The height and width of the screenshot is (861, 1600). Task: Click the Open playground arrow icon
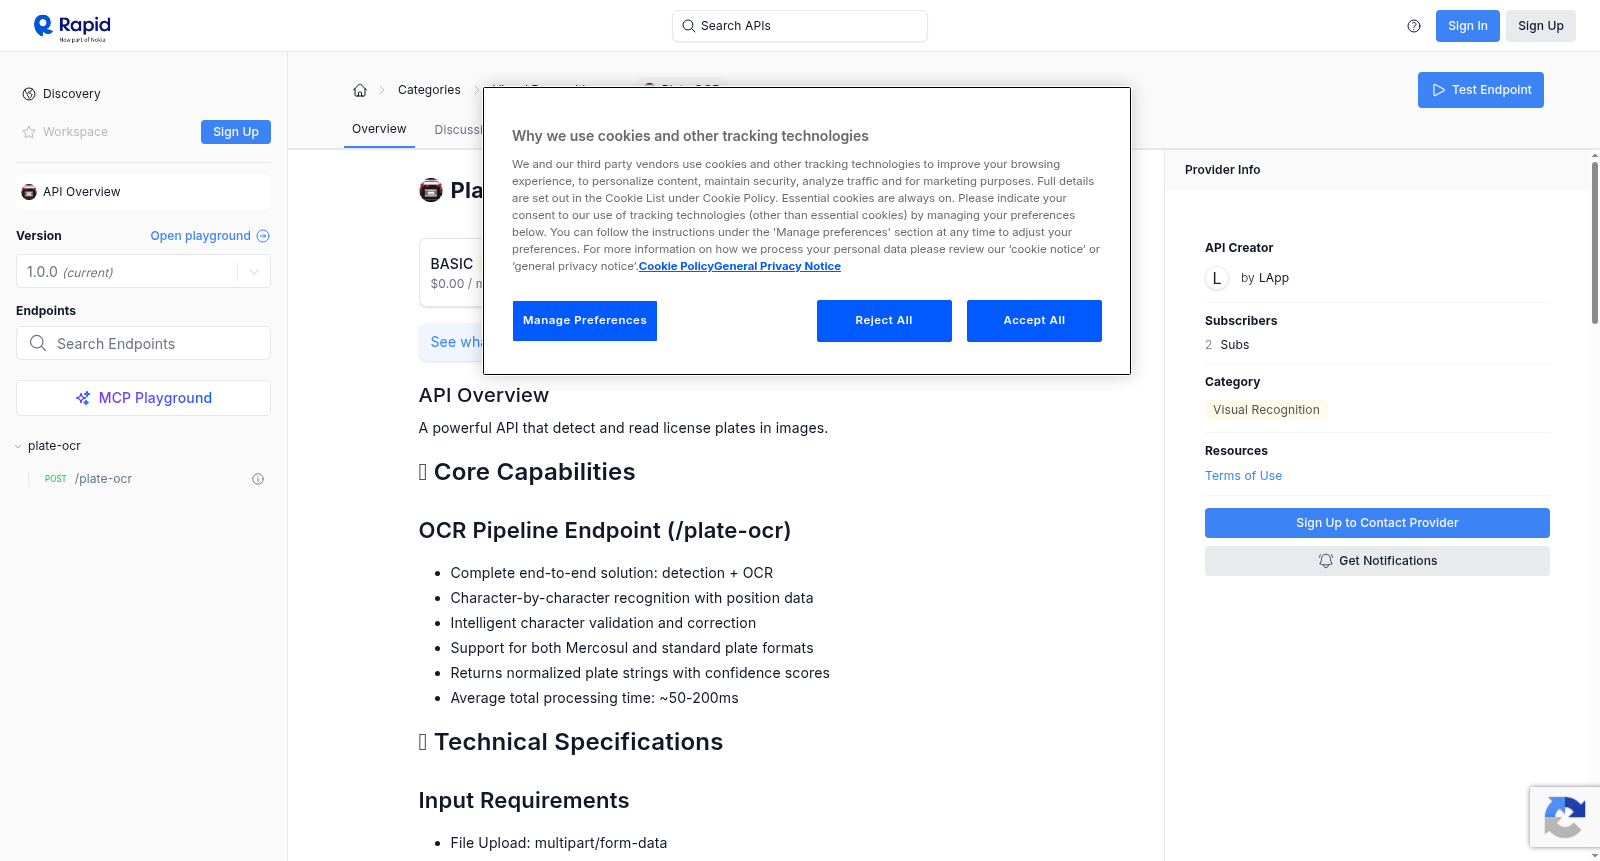point(263,236)
